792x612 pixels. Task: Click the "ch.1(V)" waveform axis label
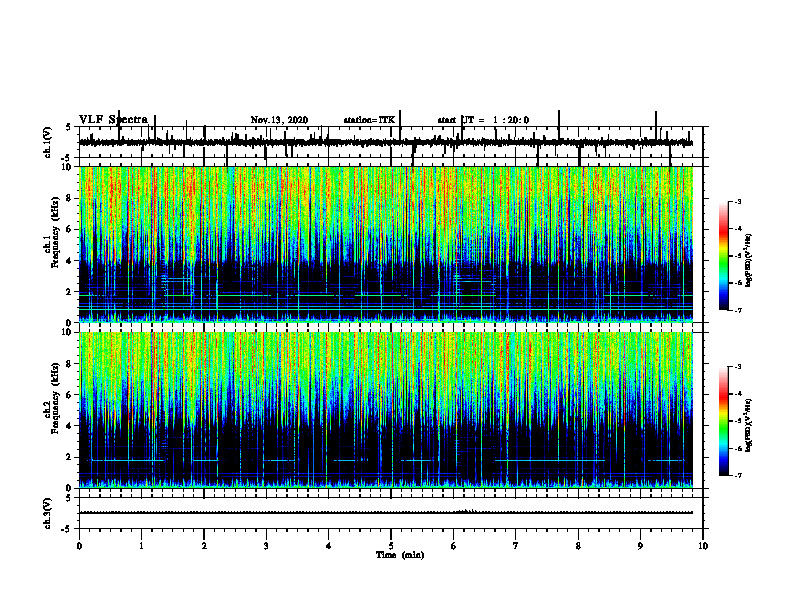pos(48,142)
